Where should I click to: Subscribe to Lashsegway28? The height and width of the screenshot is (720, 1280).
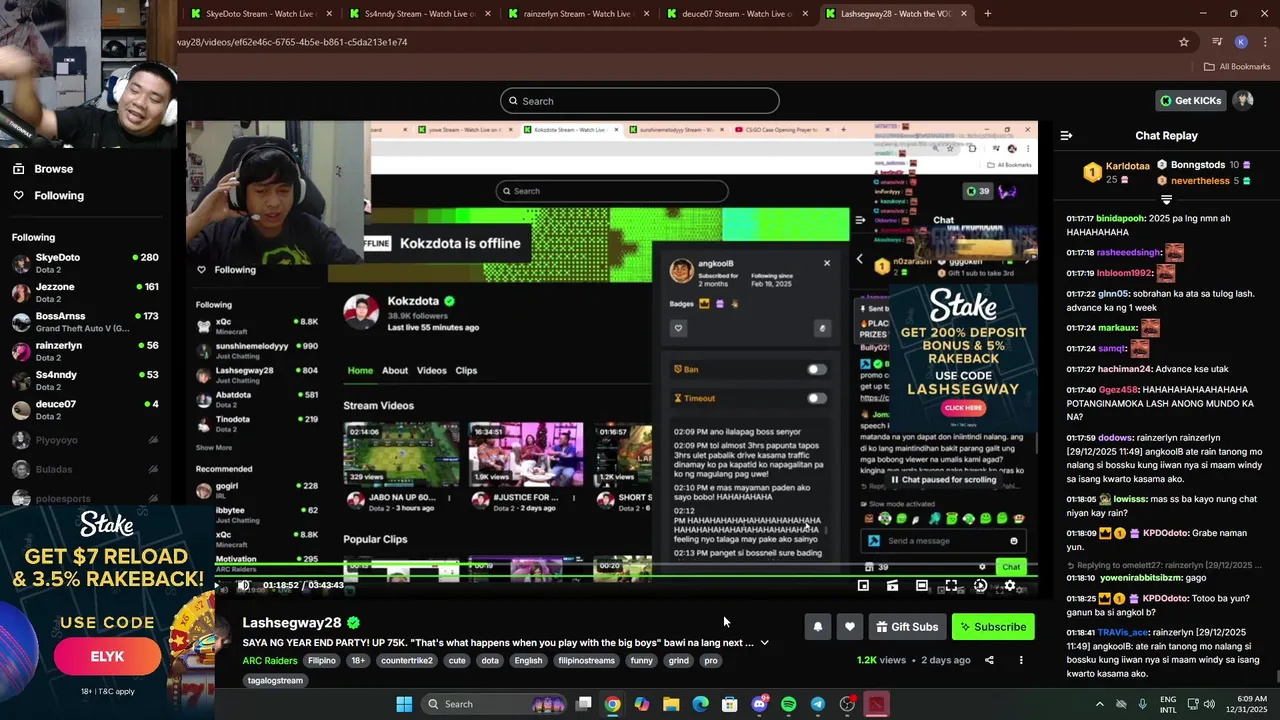pos(993,627)
